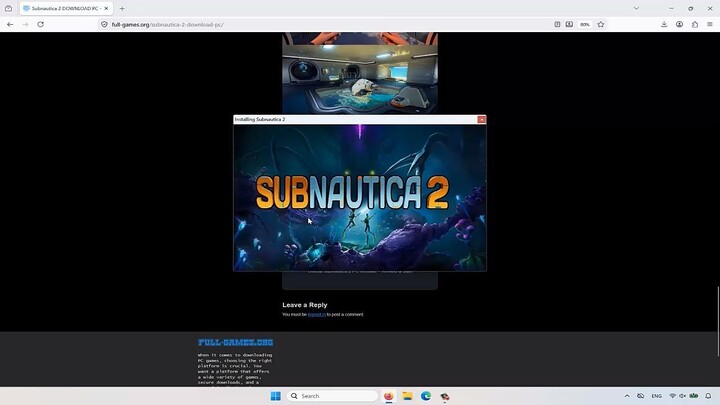Open Firefox View from the tab bar

coord(8,8)
